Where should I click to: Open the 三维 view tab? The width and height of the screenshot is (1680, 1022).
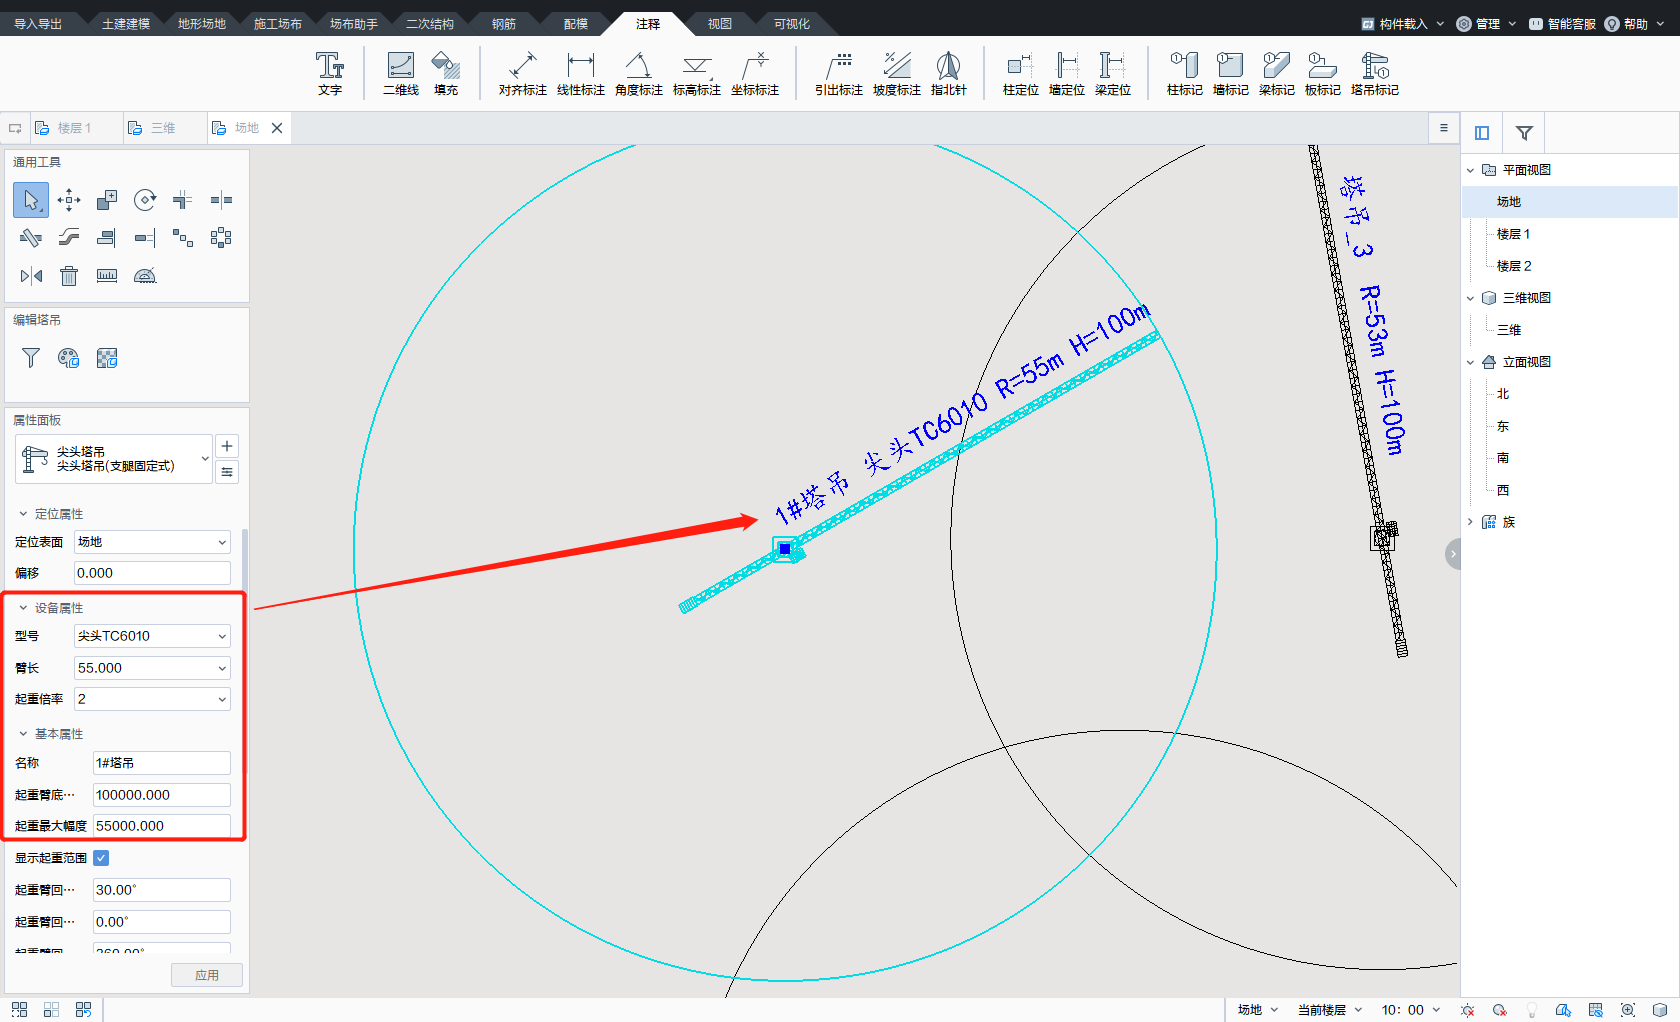163,128
